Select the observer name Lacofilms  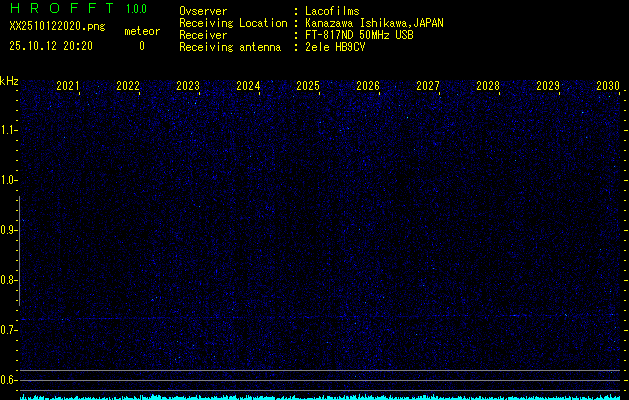332,11
